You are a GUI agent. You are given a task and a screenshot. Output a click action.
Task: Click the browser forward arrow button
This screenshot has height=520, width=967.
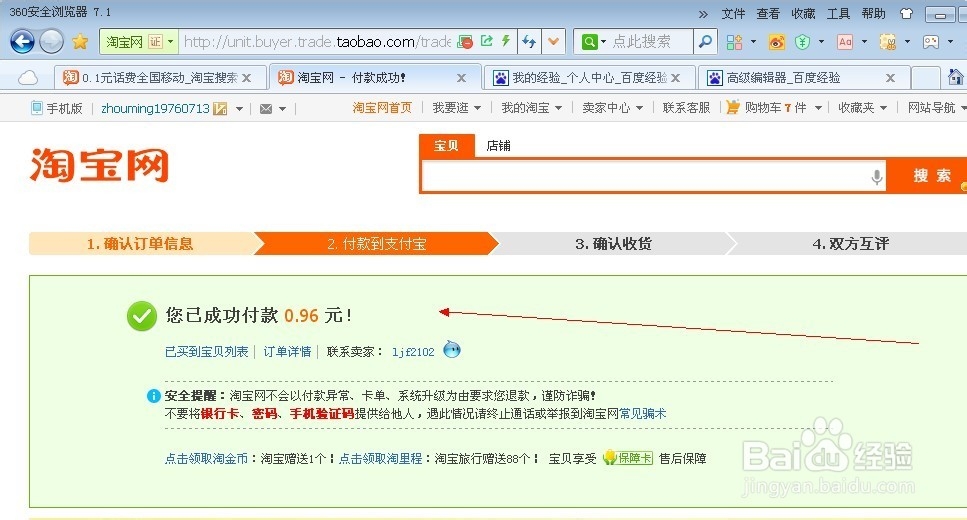pos(51,42)
